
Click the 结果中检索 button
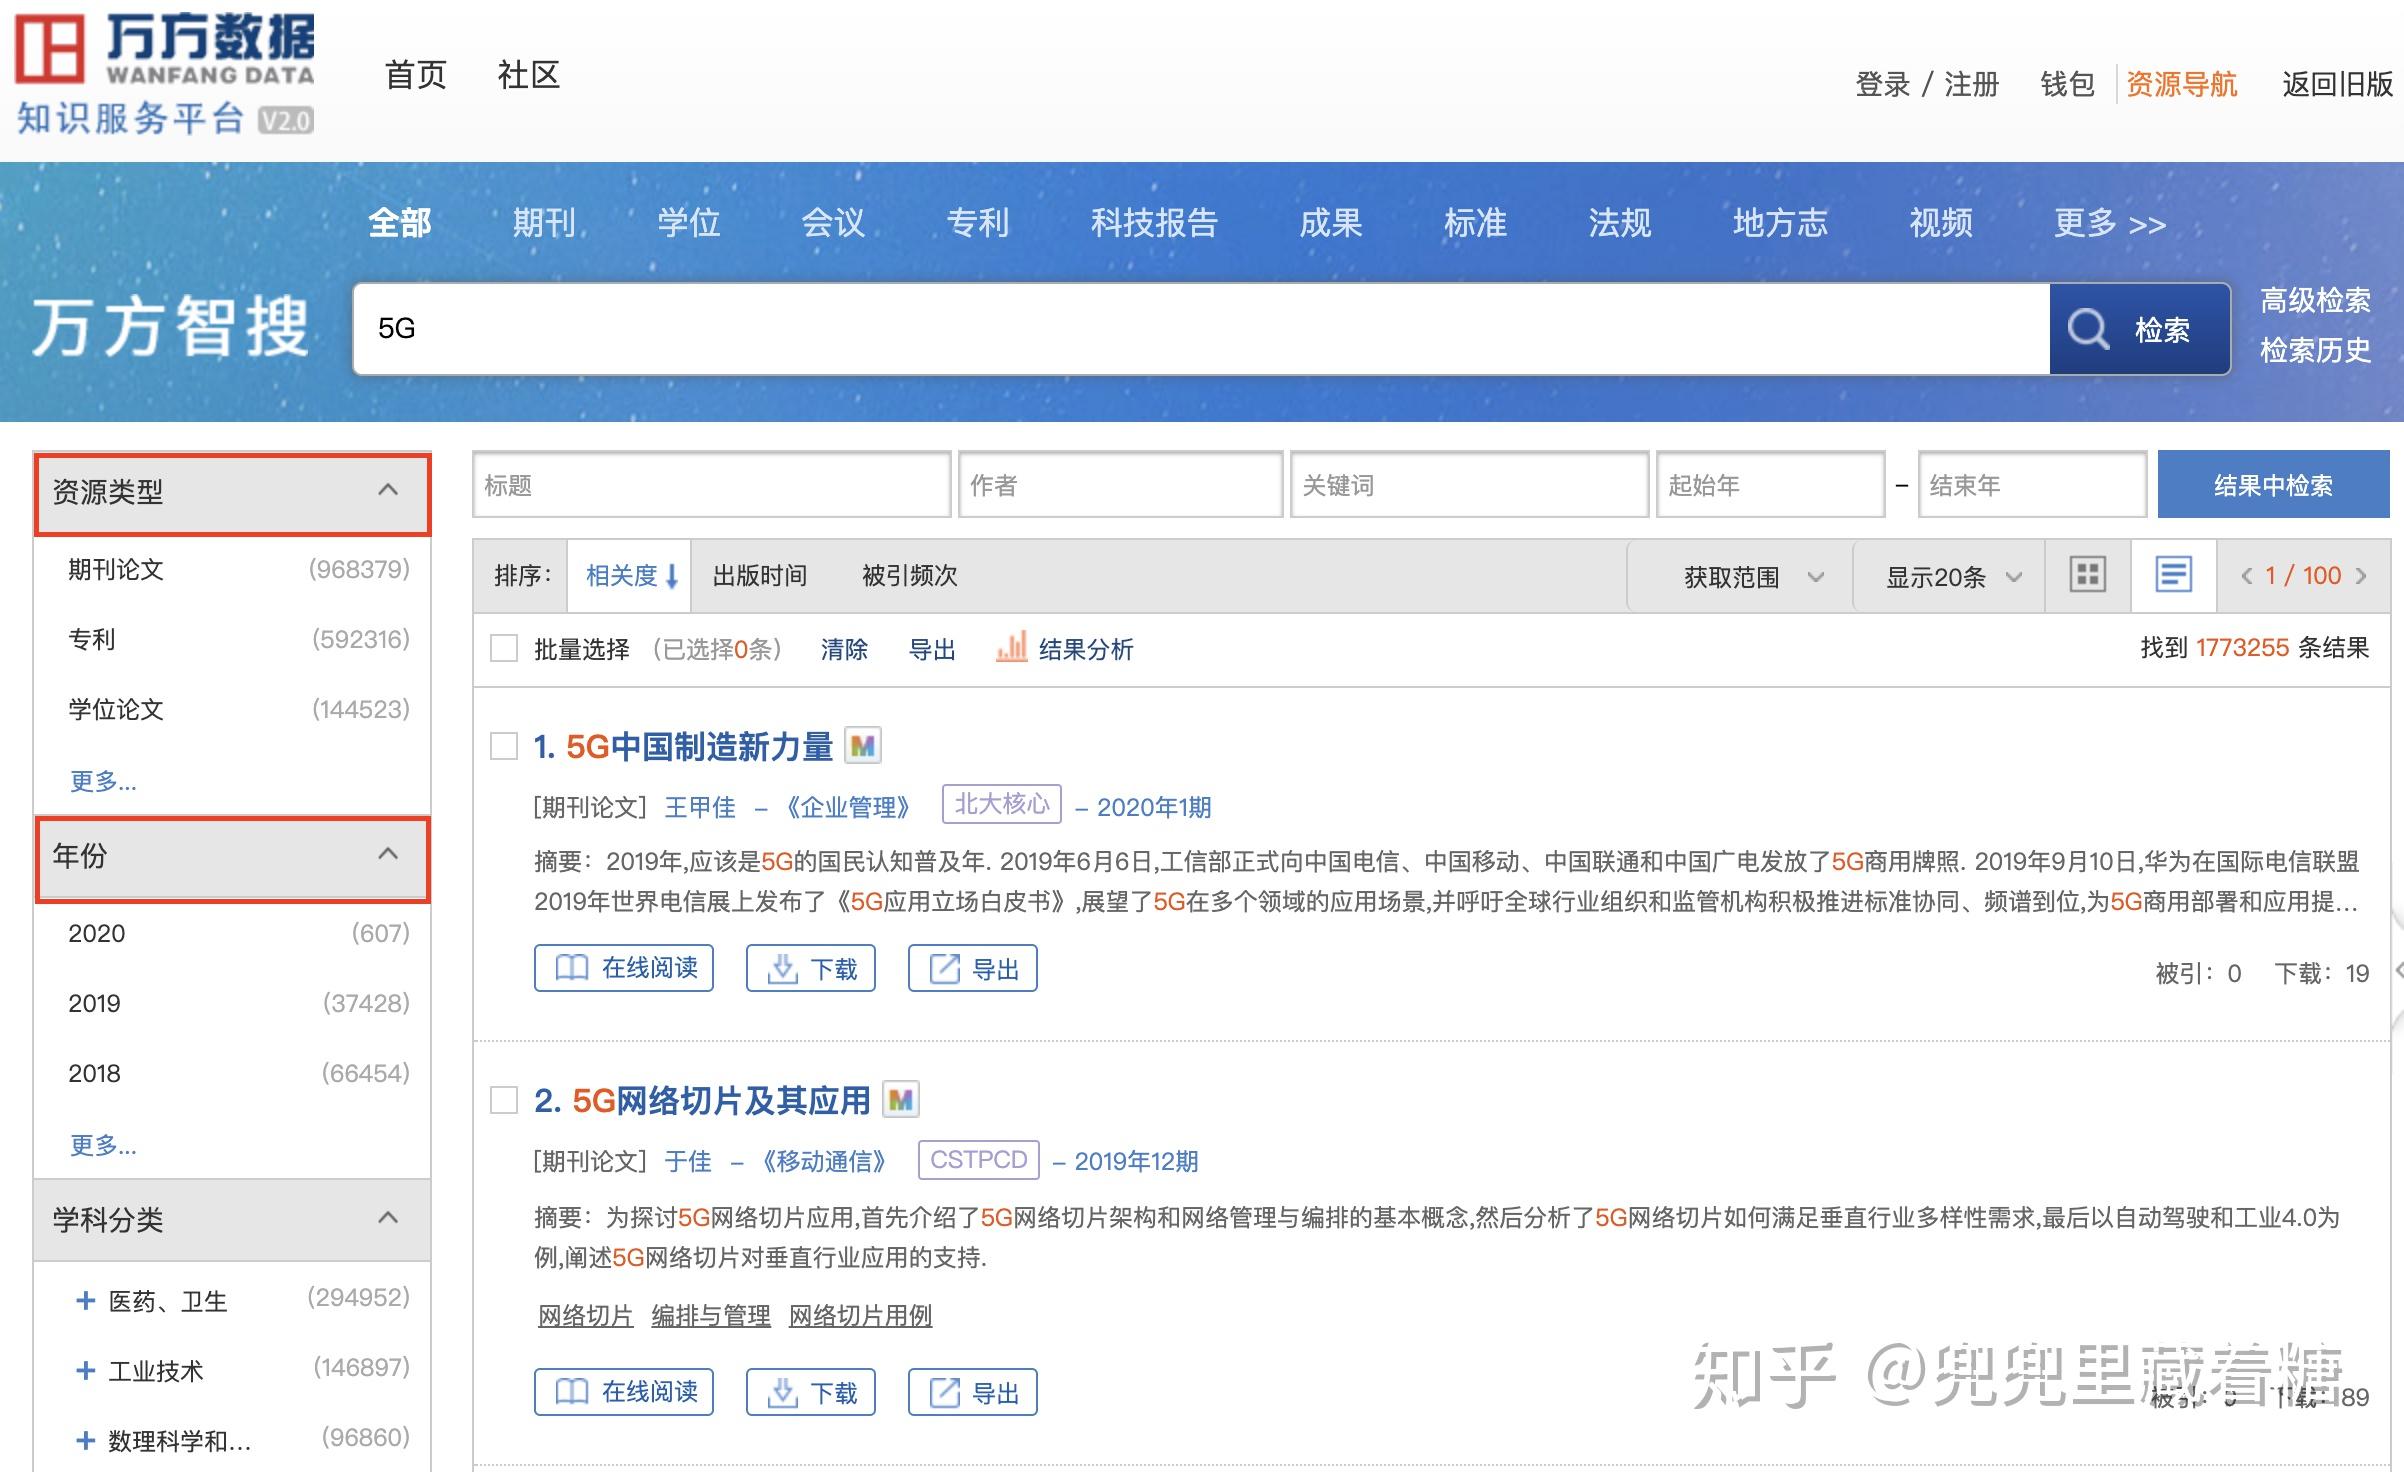[2272, 485]
